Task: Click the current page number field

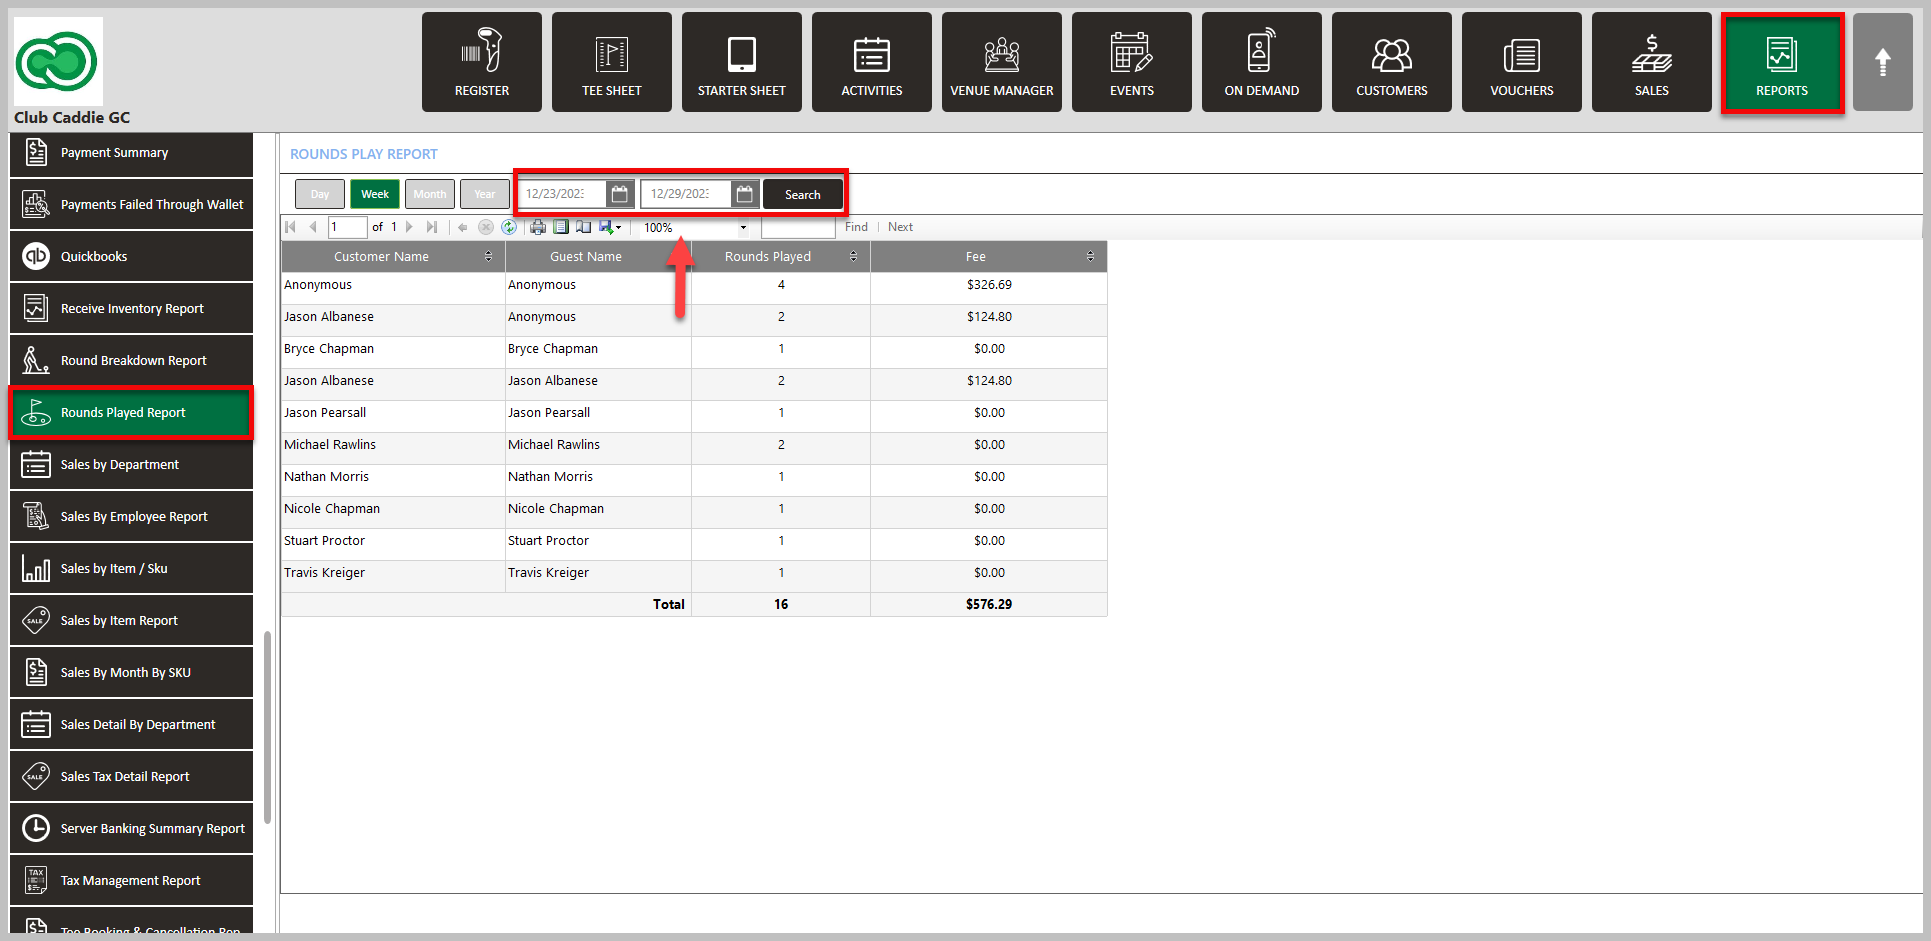Action: [x=347, y=227]
